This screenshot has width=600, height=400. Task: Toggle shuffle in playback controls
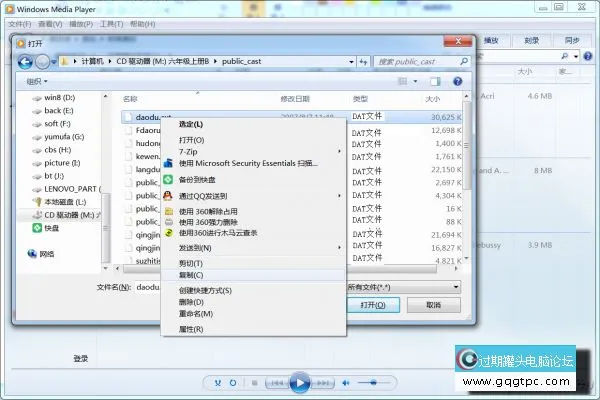click(218, 382)
